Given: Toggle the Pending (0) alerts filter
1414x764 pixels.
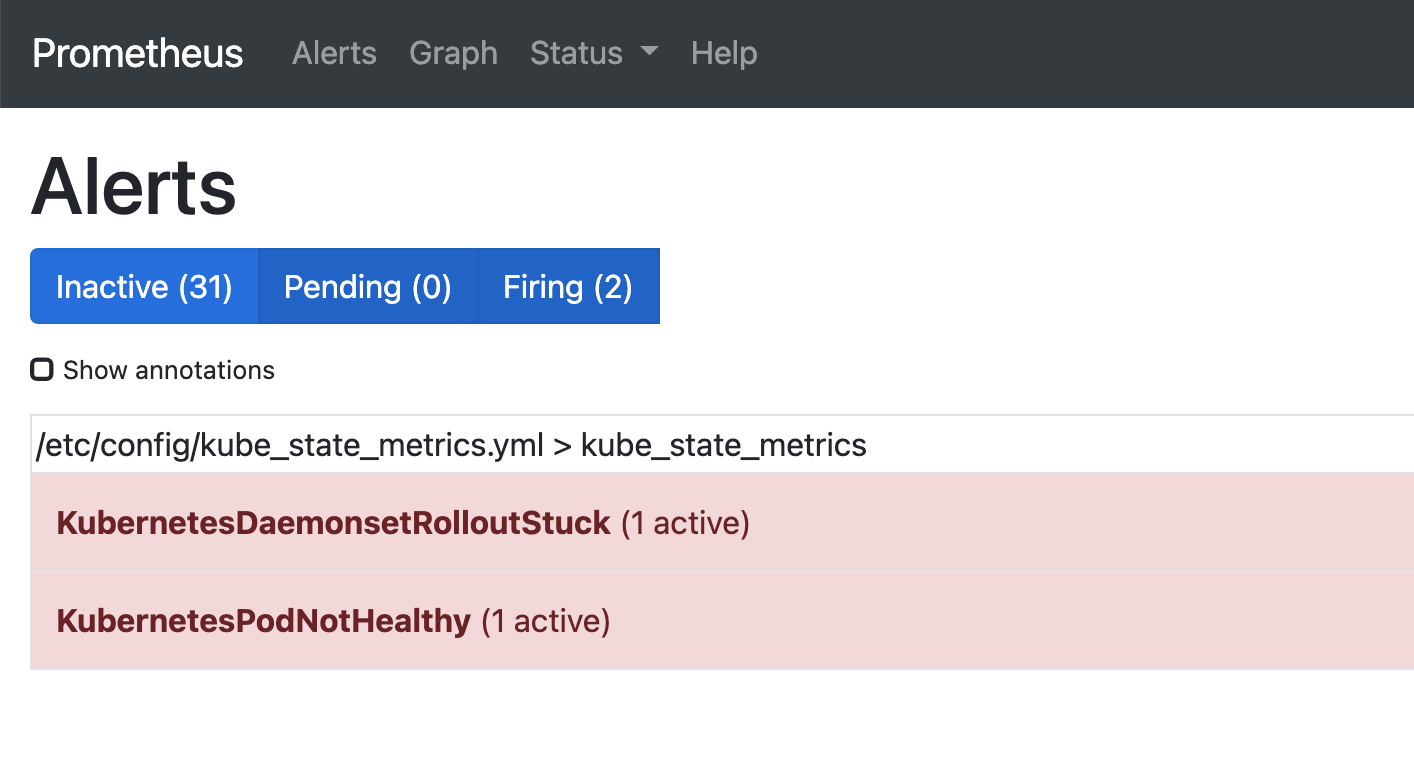Looking at the screenshot, I should tap(367, 286).
